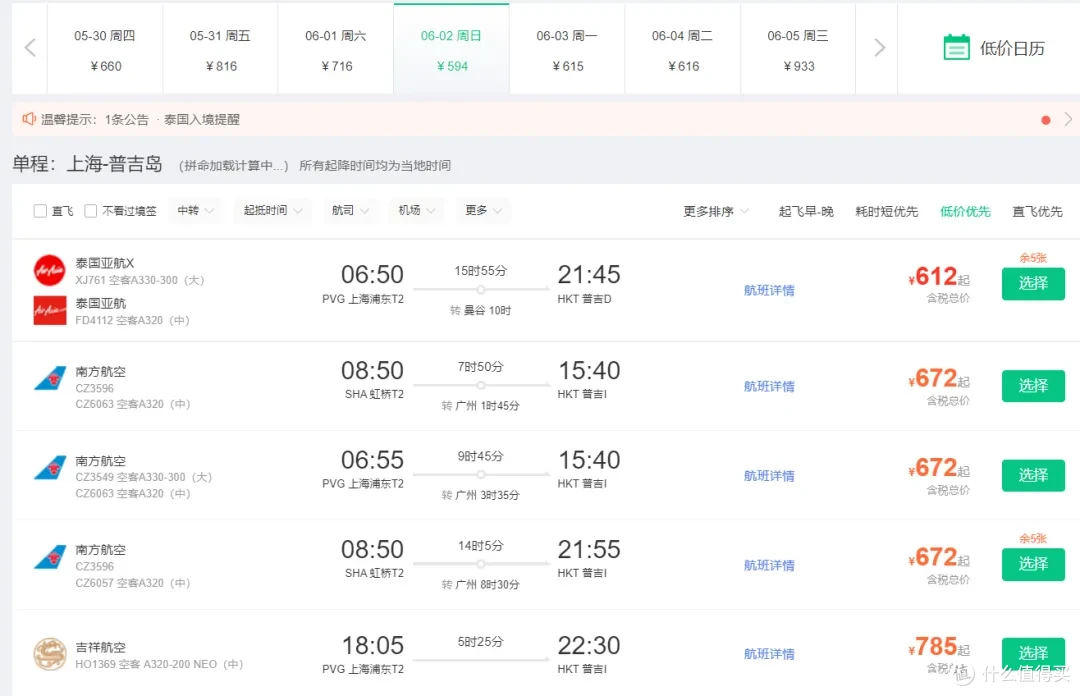Click the 06:50 PVG departure time

click(x=372, y=274)
